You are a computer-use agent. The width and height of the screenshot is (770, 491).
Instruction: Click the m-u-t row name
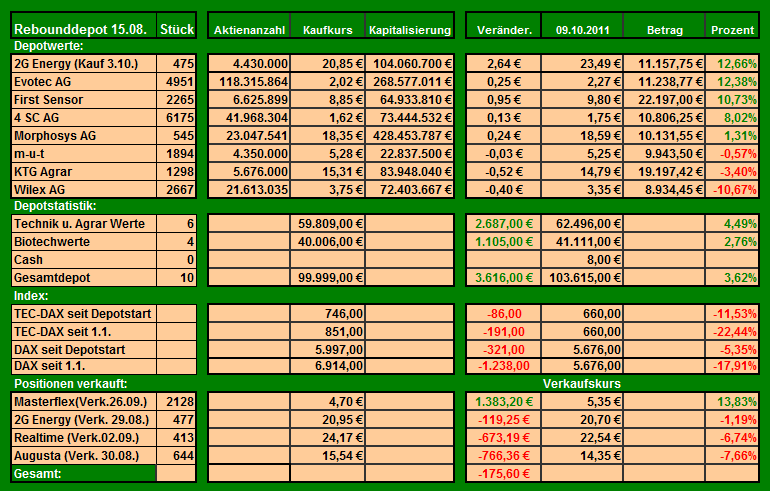(84, 154)
